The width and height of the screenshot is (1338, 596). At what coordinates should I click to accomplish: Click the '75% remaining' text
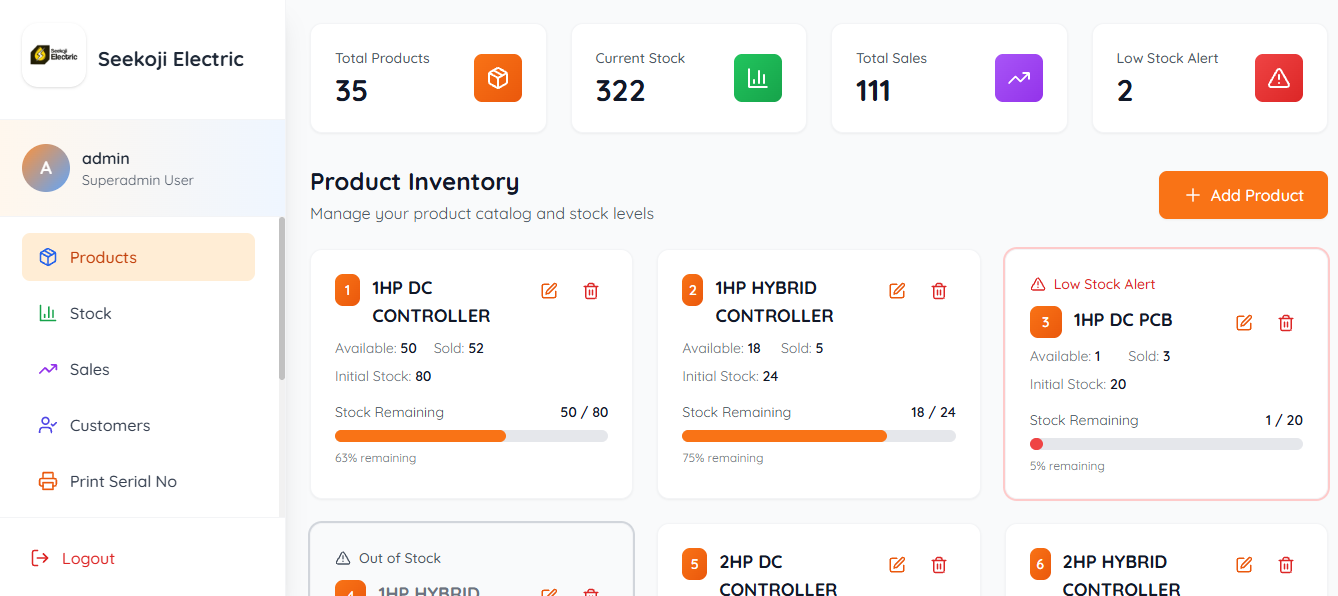point(722,458)
